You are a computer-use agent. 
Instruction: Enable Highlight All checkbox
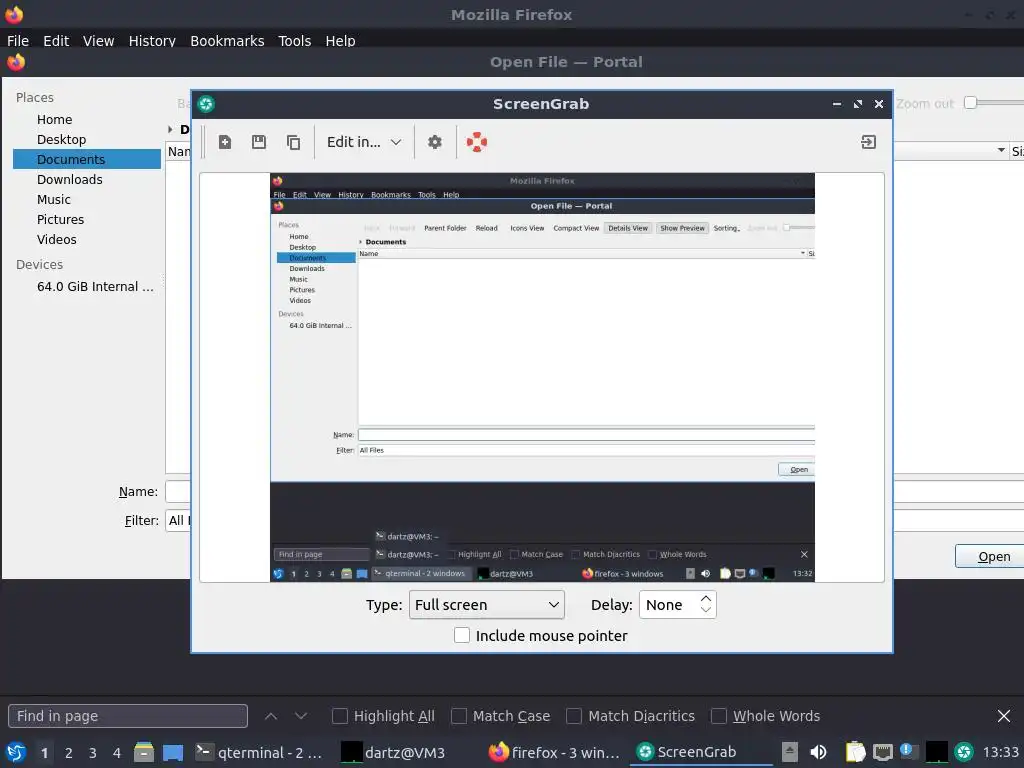[340, 716]
